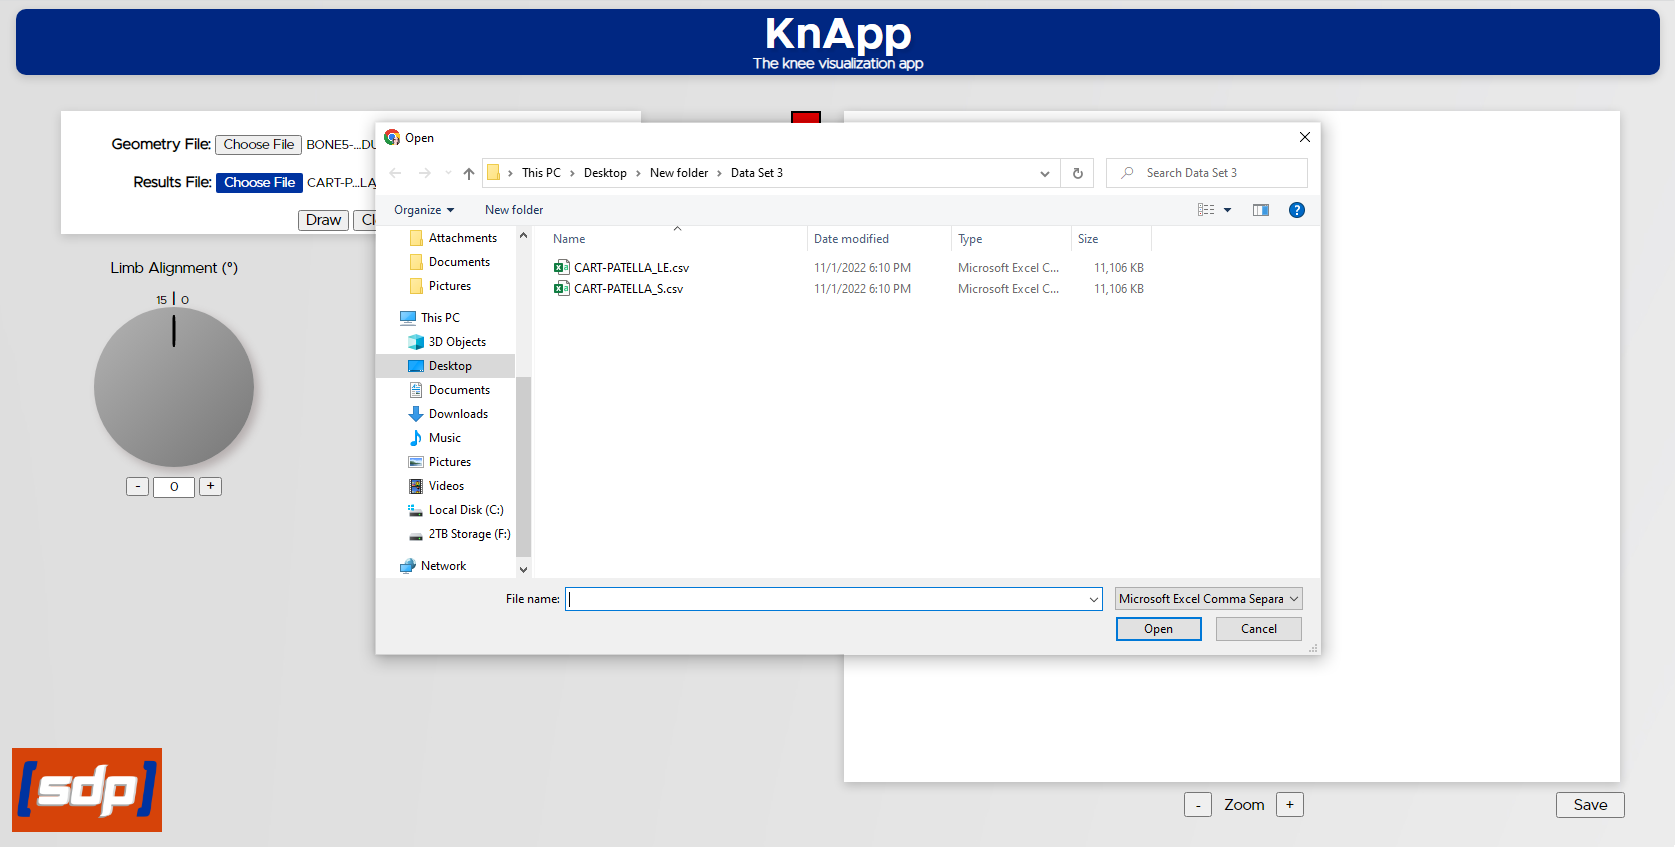The width and height of the screenshot is (1675, 847).
Task: Click the Limb Alignment dial knob
Action: click(x=174, y=387)
